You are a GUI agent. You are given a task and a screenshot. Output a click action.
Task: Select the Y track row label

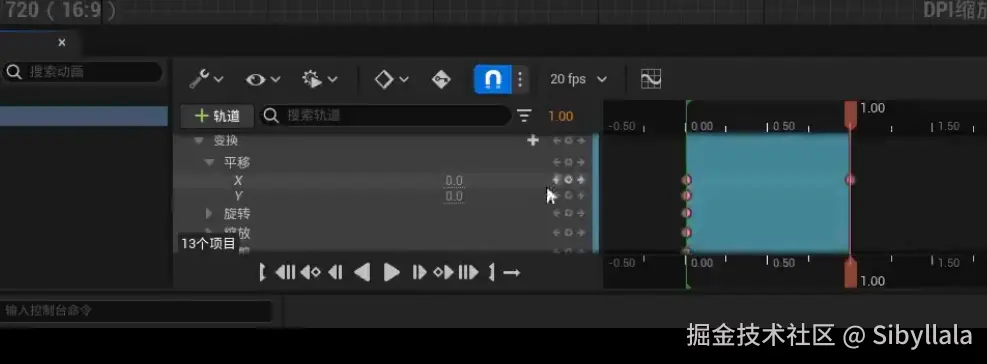[239, 196]
